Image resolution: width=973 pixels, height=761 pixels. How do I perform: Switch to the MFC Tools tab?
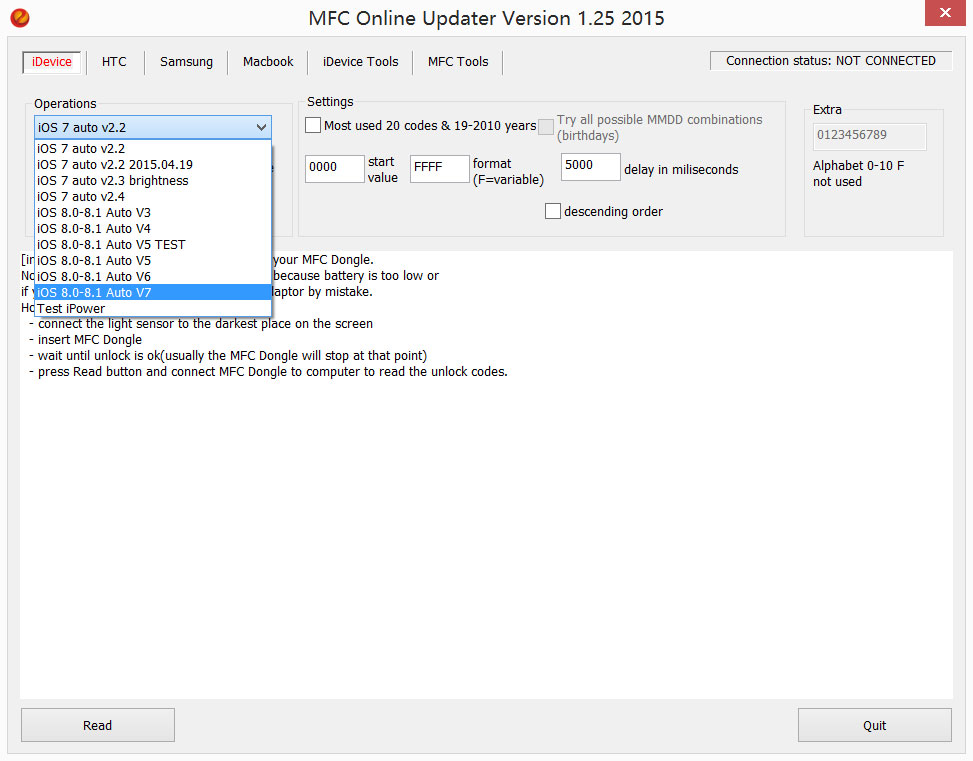pos(458,62)
